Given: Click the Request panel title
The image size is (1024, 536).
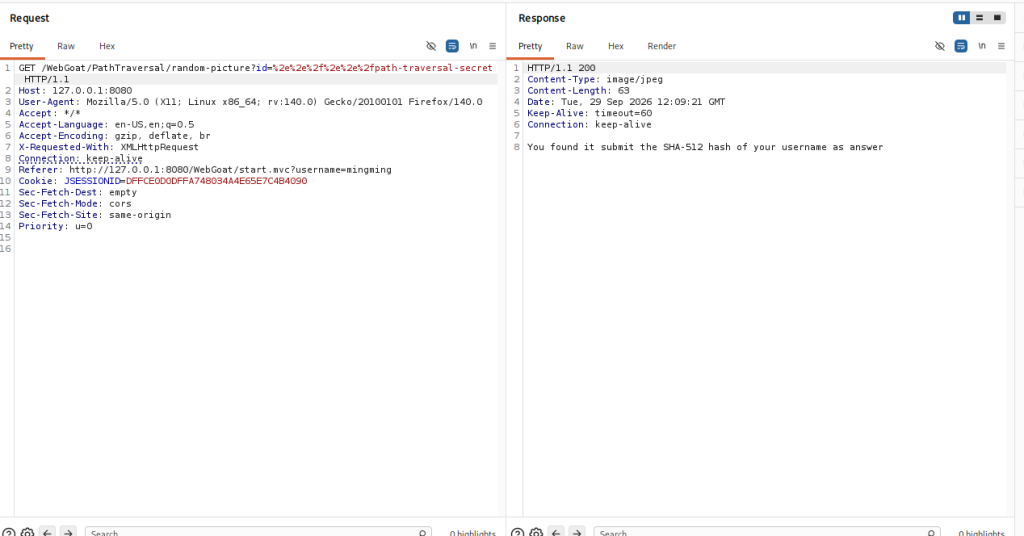Looking at the screenshot, I should pos(29,18).
